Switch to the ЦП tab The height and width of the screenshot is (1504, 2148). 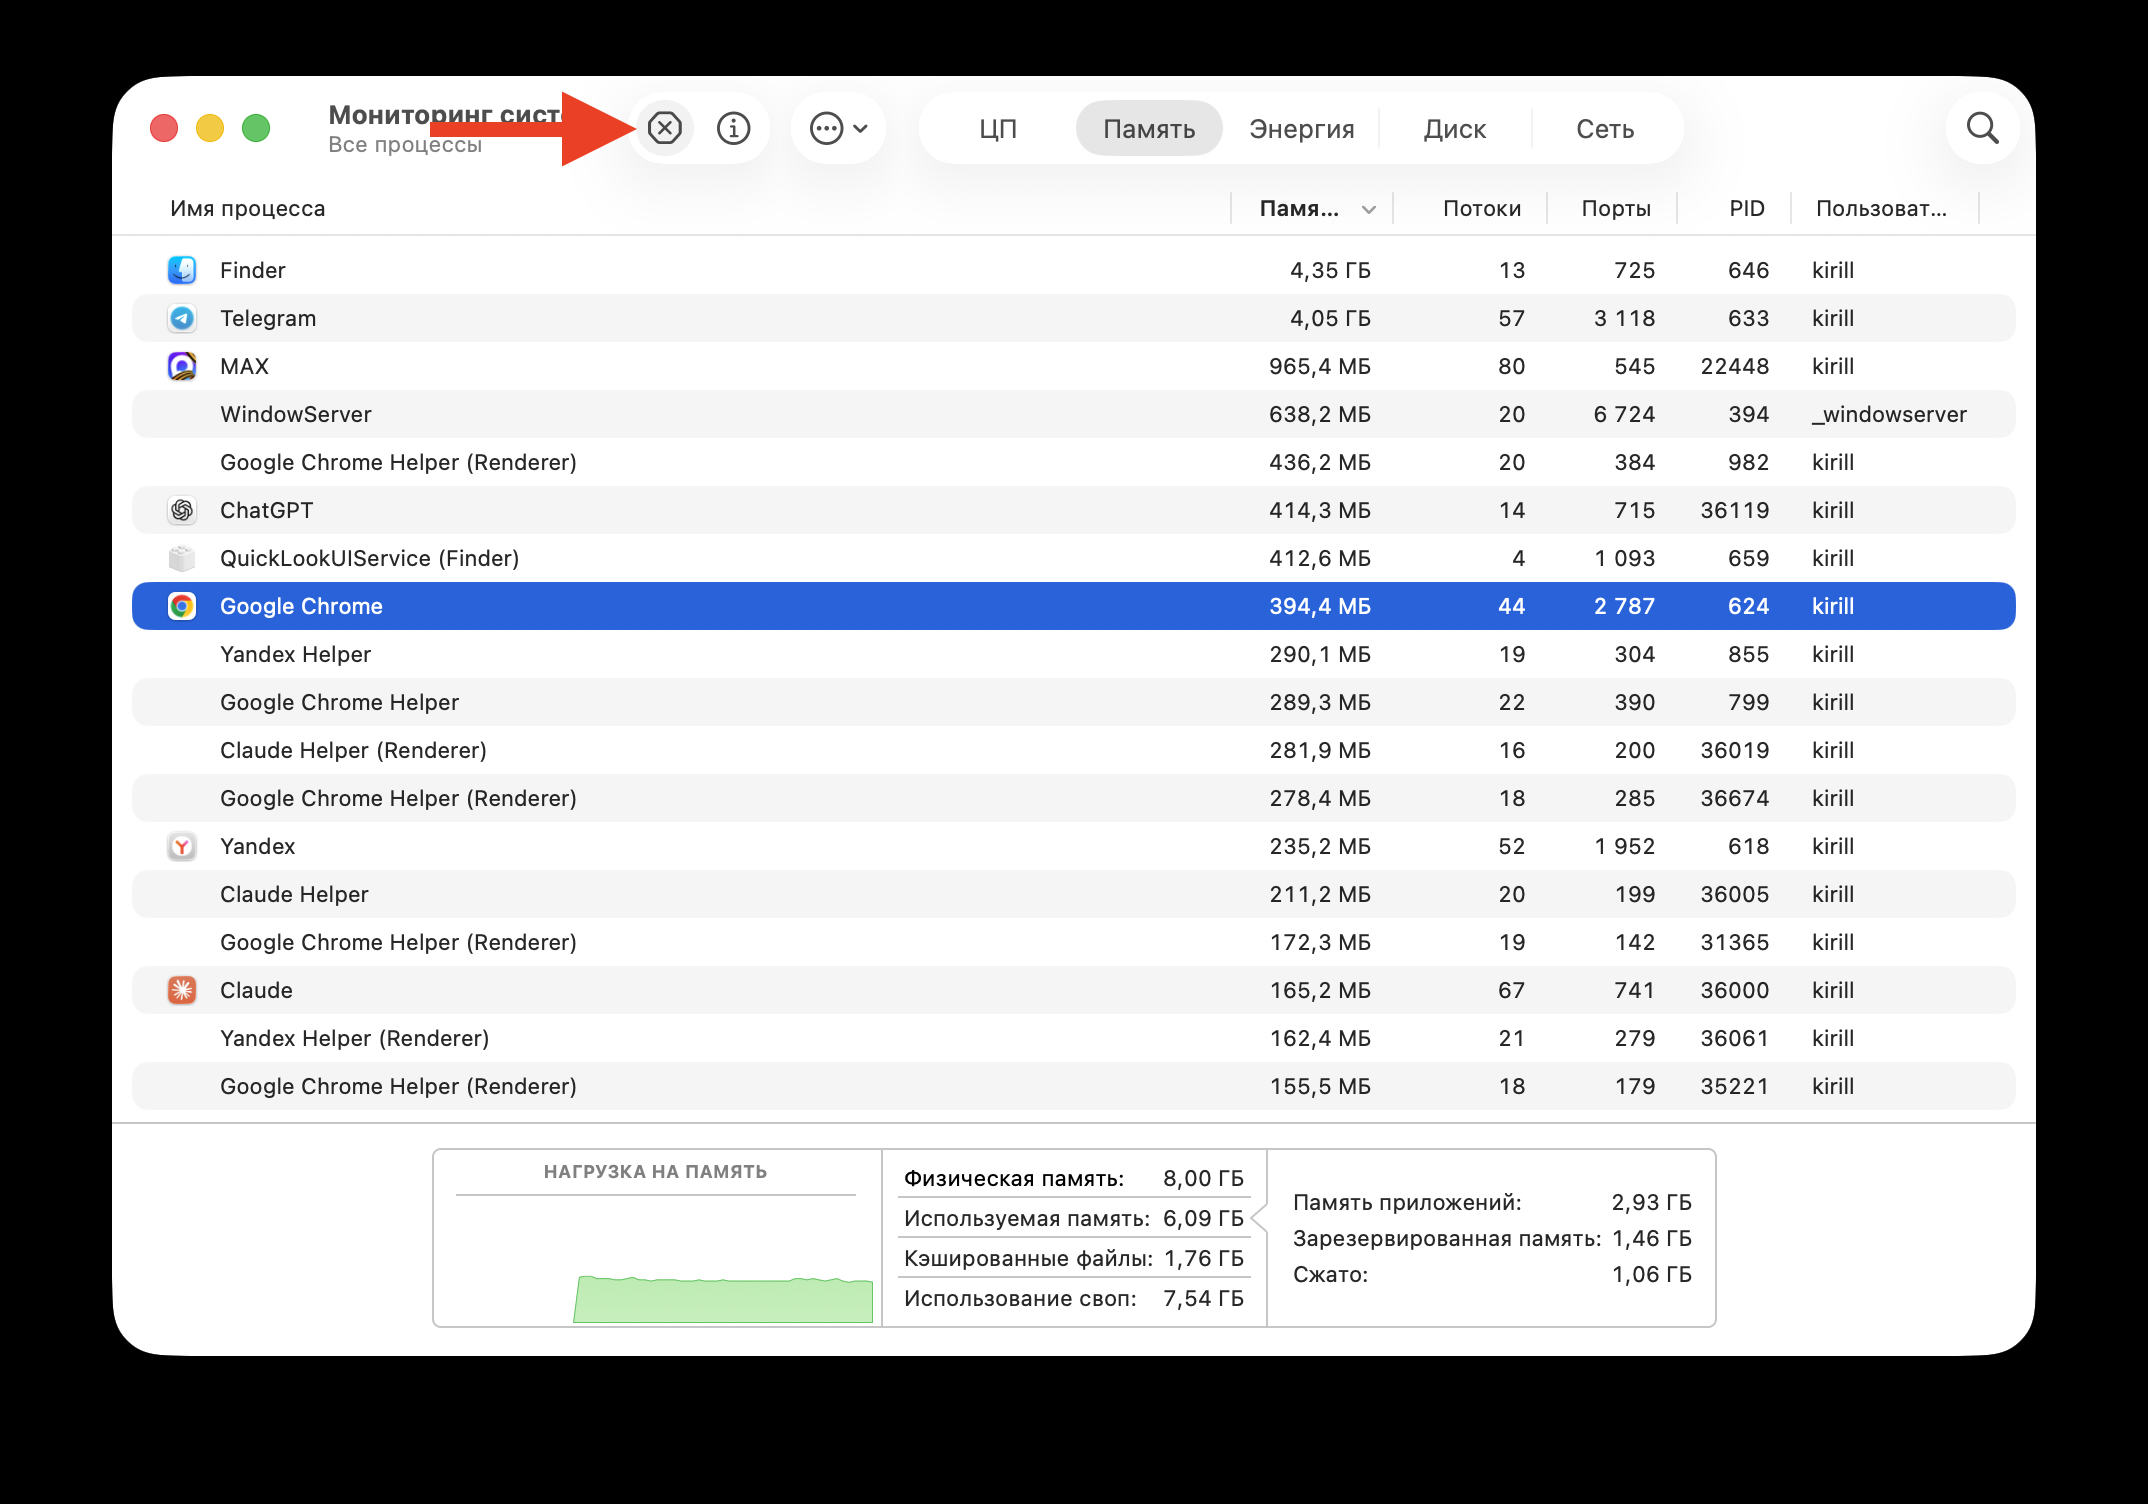(997, 129)
